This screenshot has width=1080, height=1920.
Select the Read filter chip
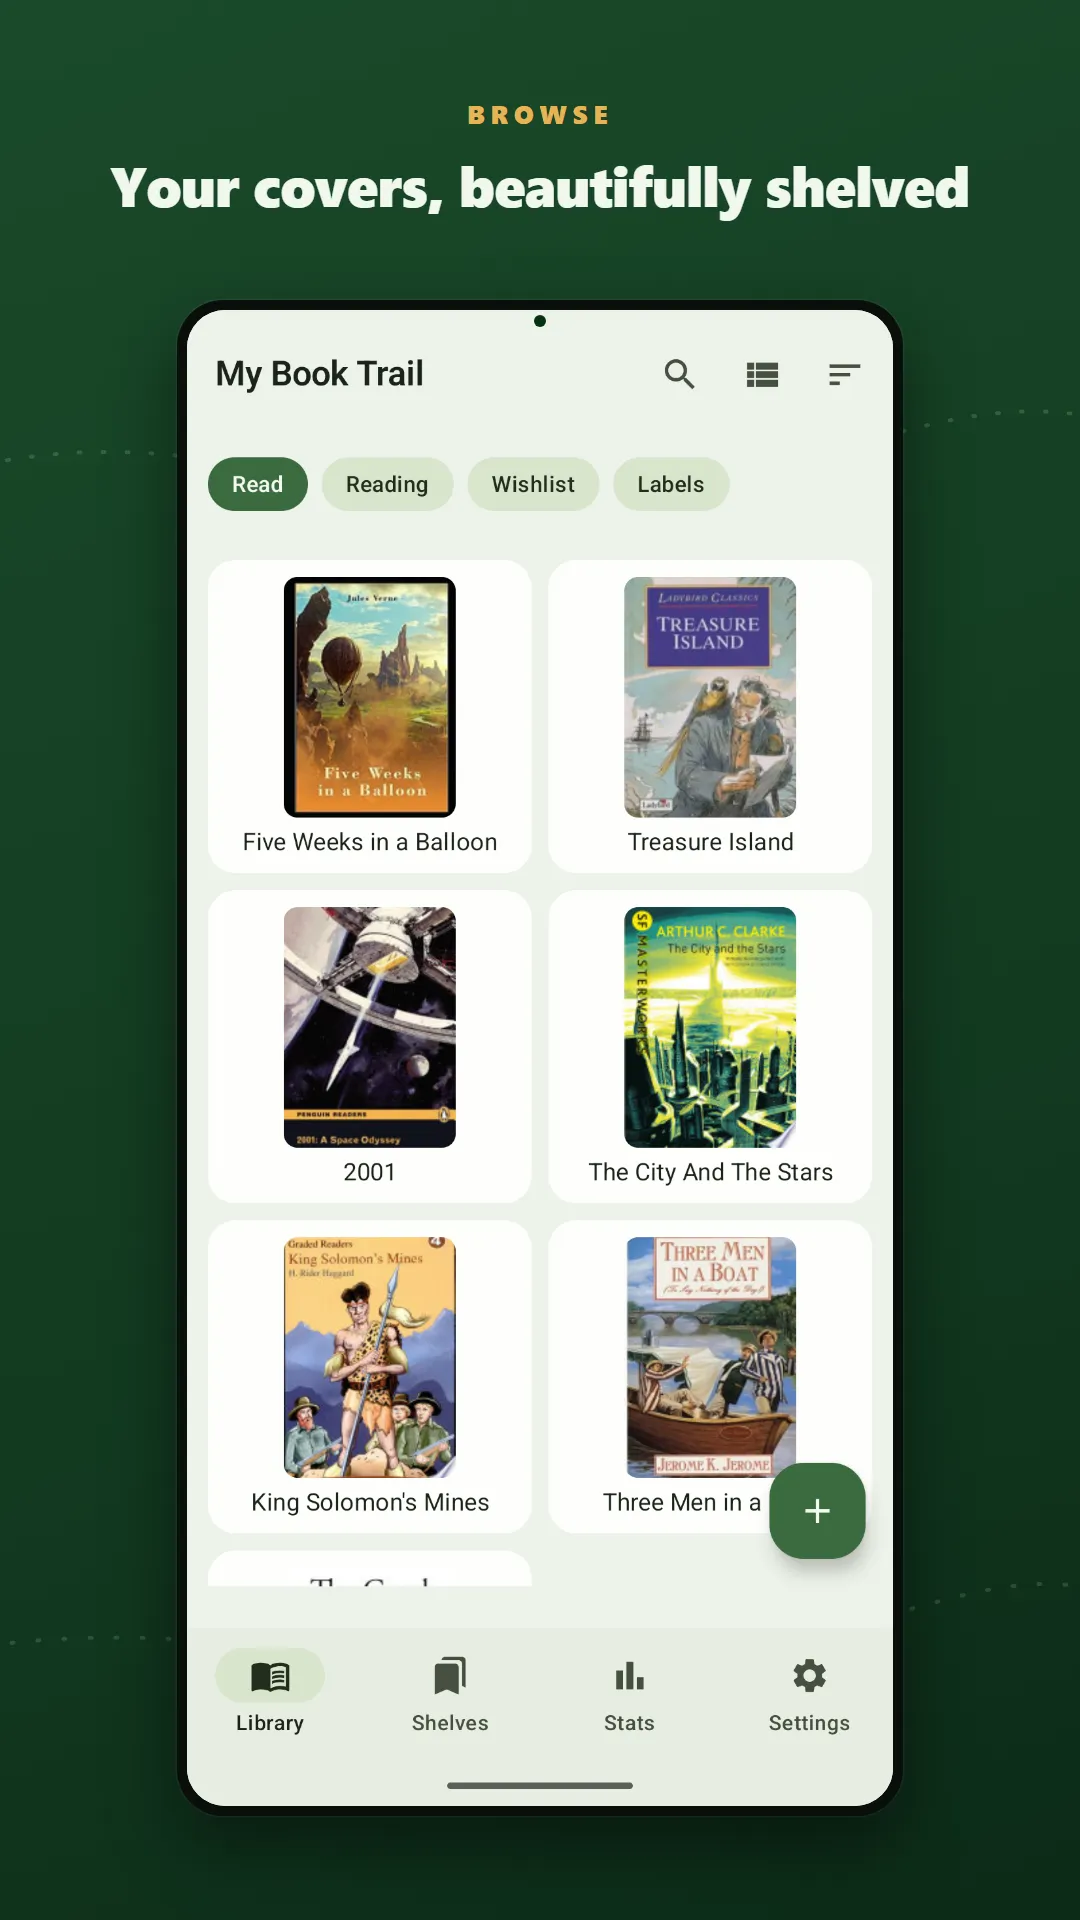click(258, 484)
